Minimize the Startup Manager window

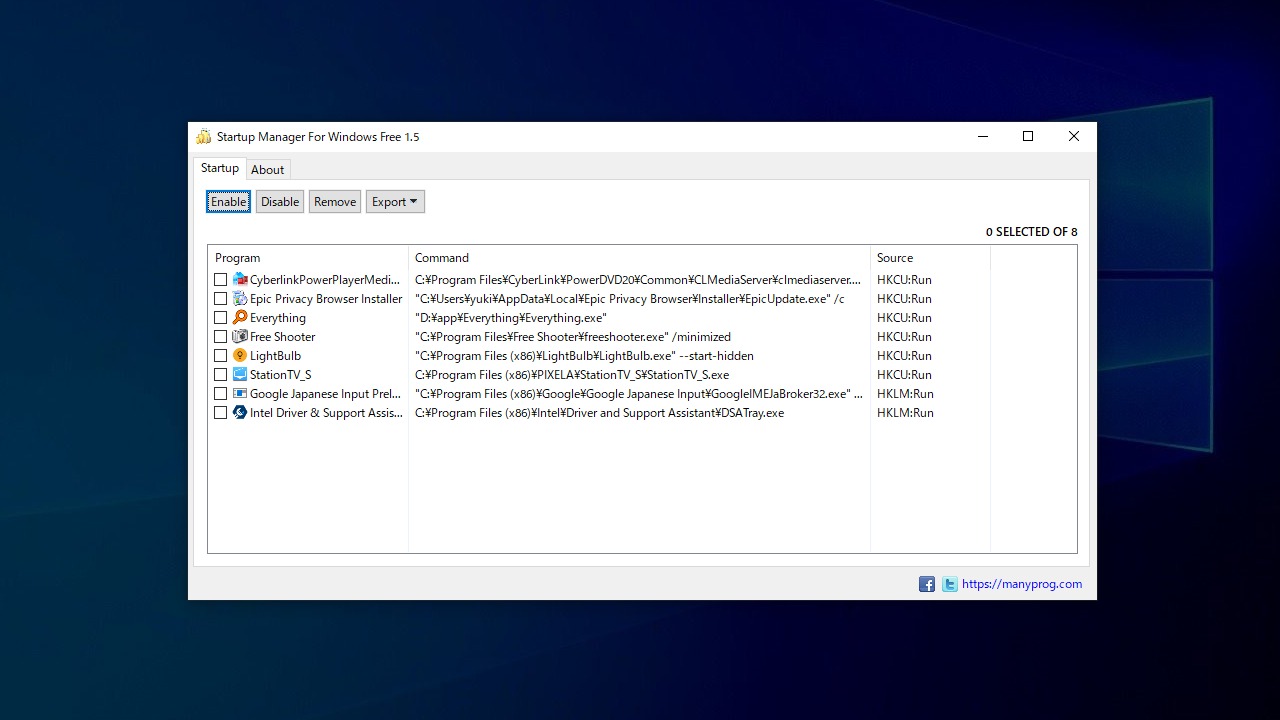[982, 137]
